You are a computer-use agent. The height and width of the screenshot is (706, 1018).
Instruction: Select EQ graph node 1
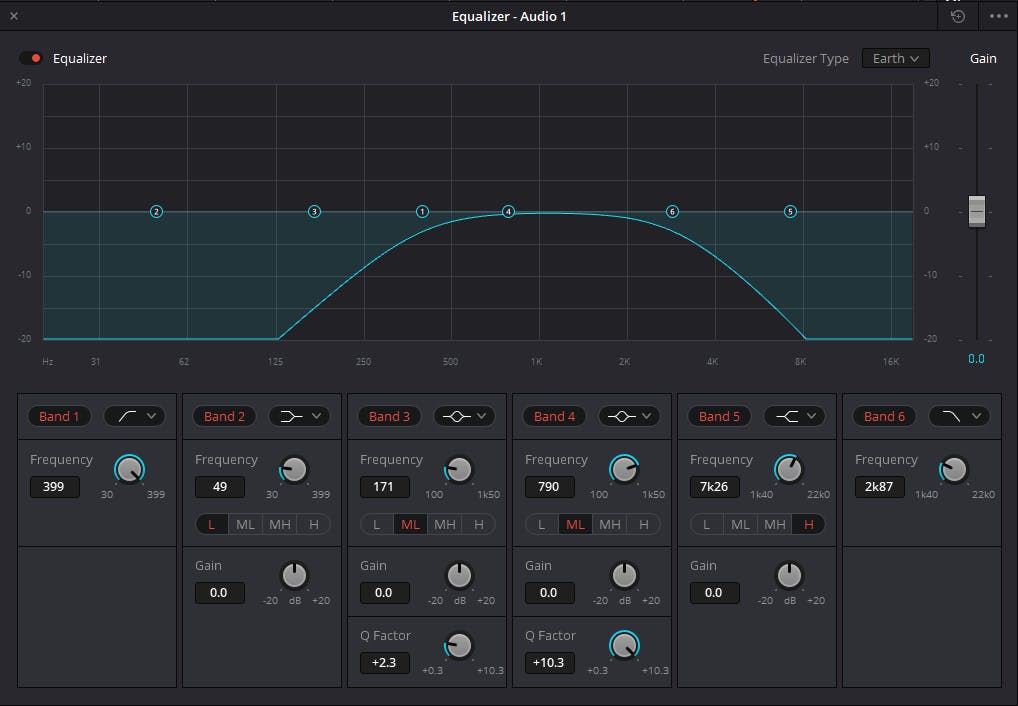[422, 212]
